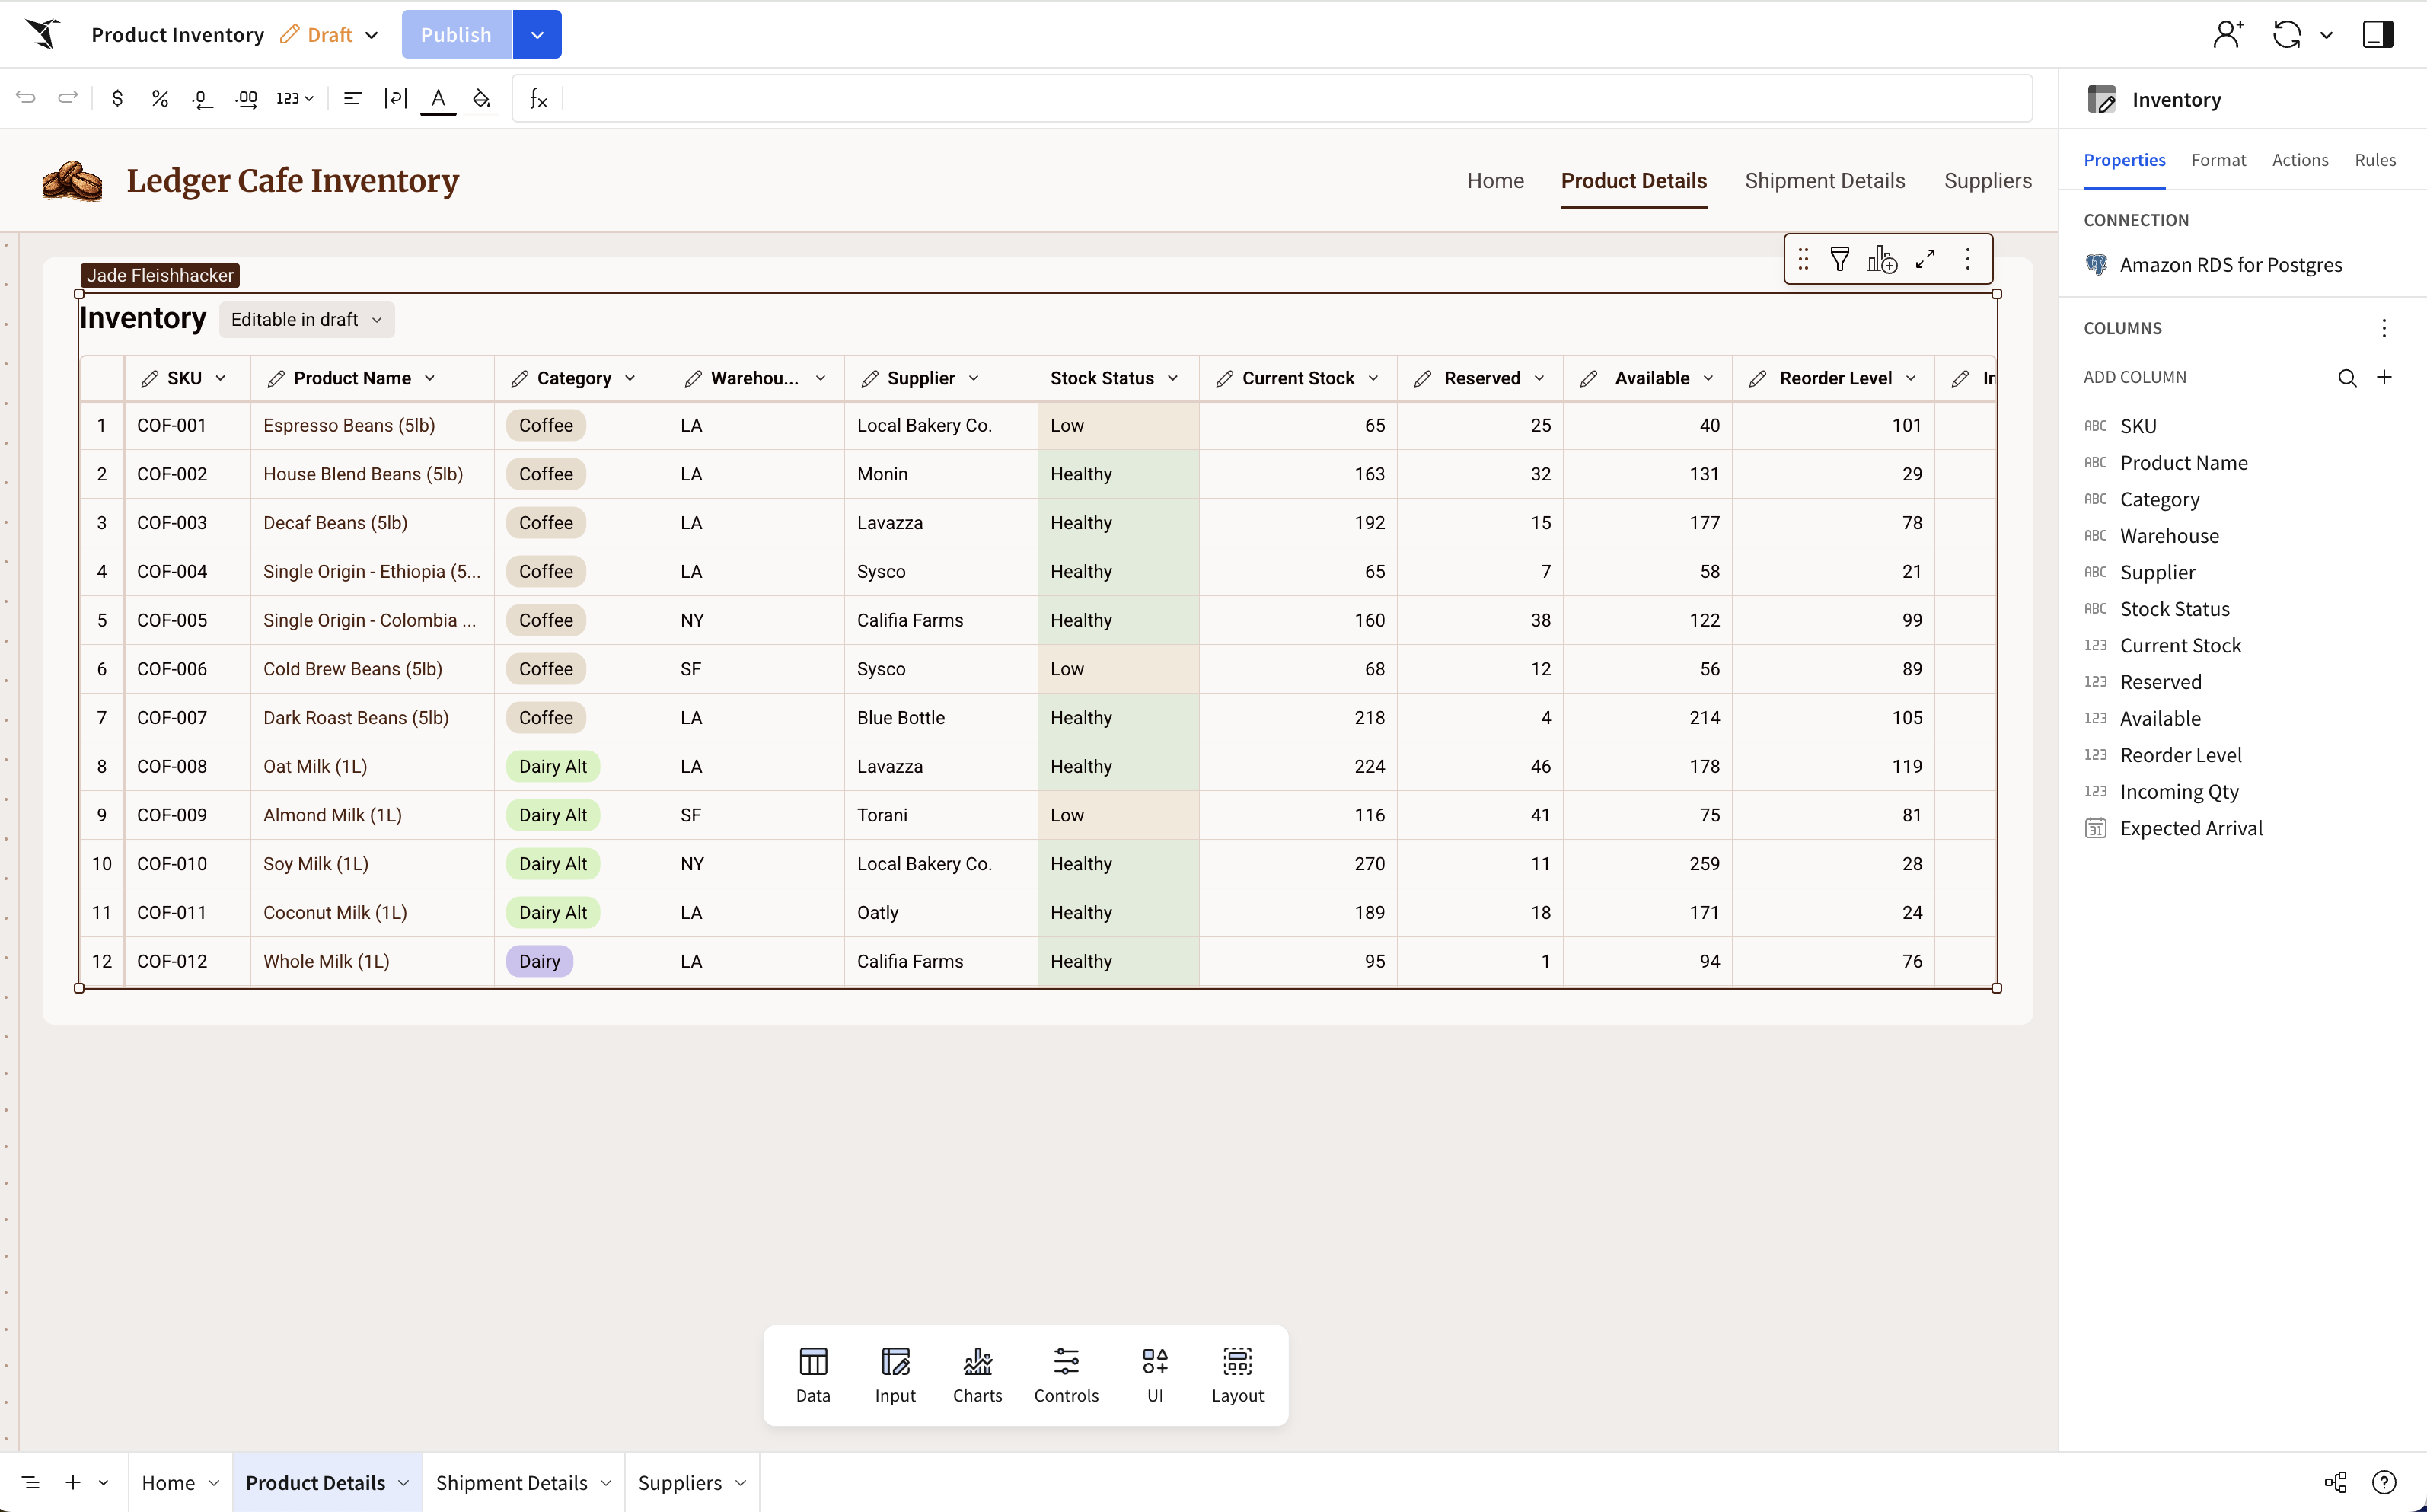This screenshot has width=2427, height=1512.
Task: Add a new column with plus button
Action: (2384, 377)
